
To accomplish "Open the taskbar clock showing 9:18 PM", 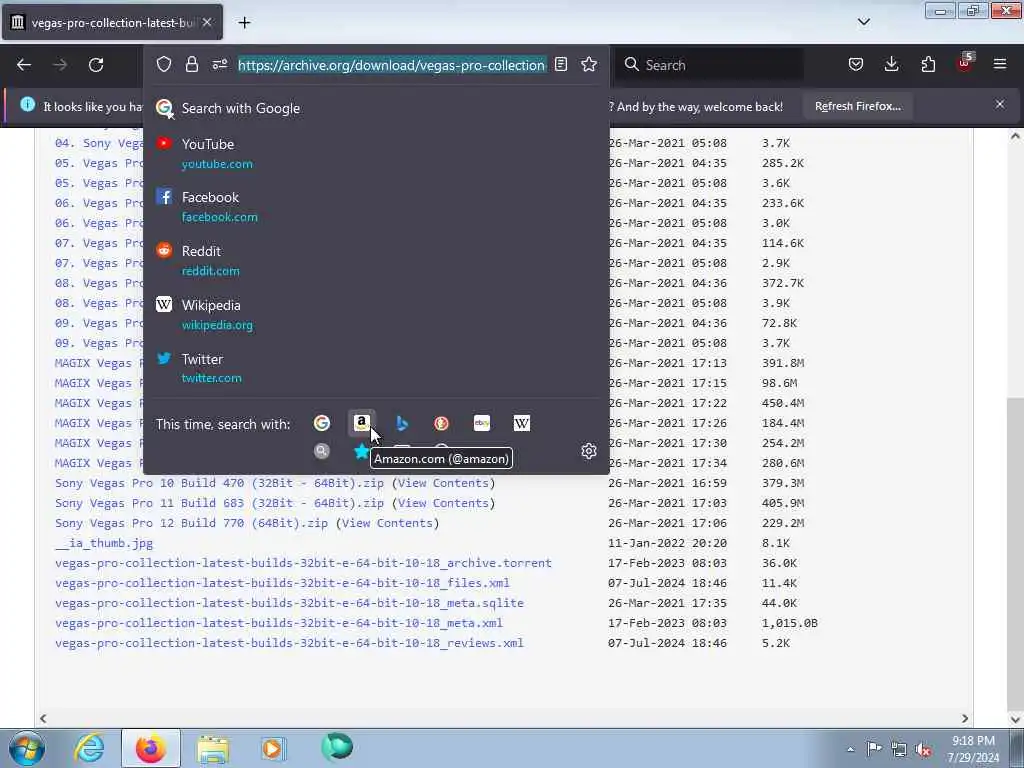I will tap(973, 749).
